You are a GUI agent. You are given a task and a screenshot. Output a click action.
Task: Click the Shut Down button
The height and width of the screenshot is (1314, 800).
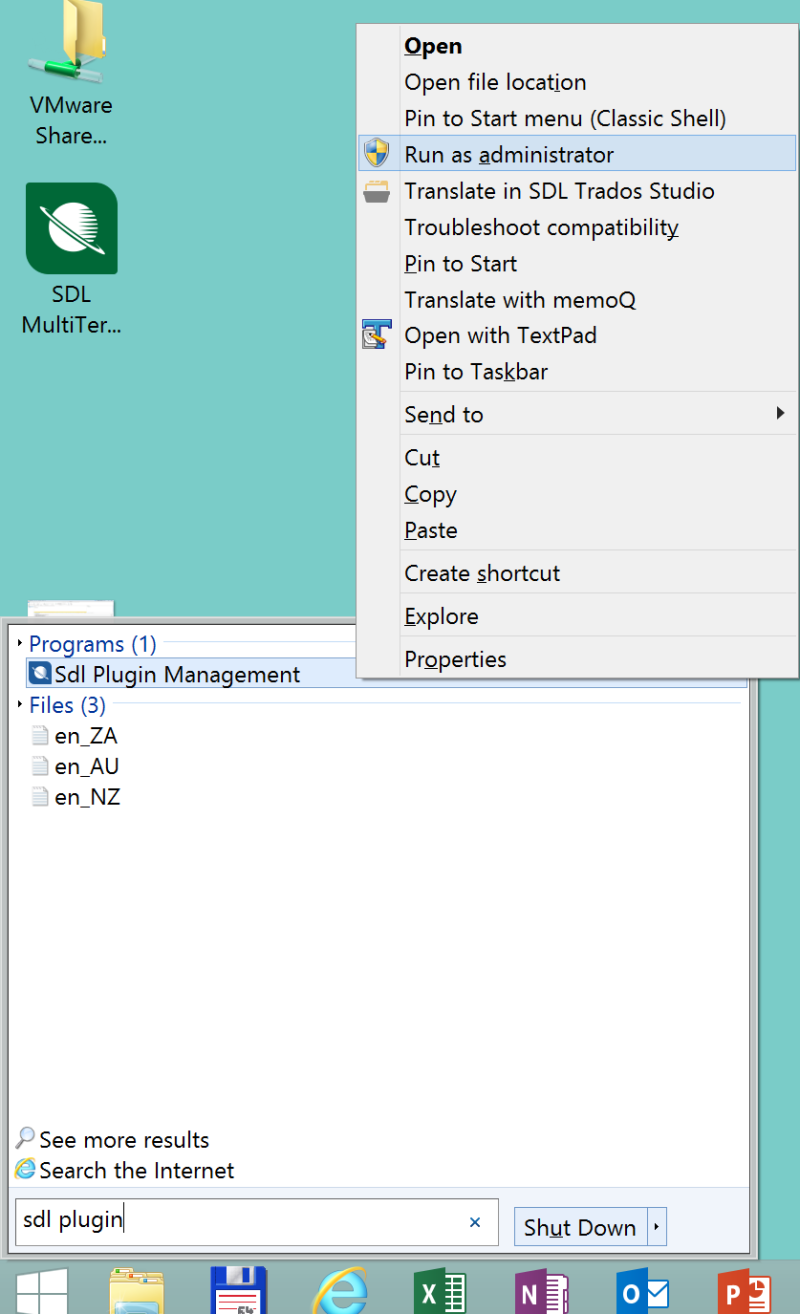point(580,1227)
